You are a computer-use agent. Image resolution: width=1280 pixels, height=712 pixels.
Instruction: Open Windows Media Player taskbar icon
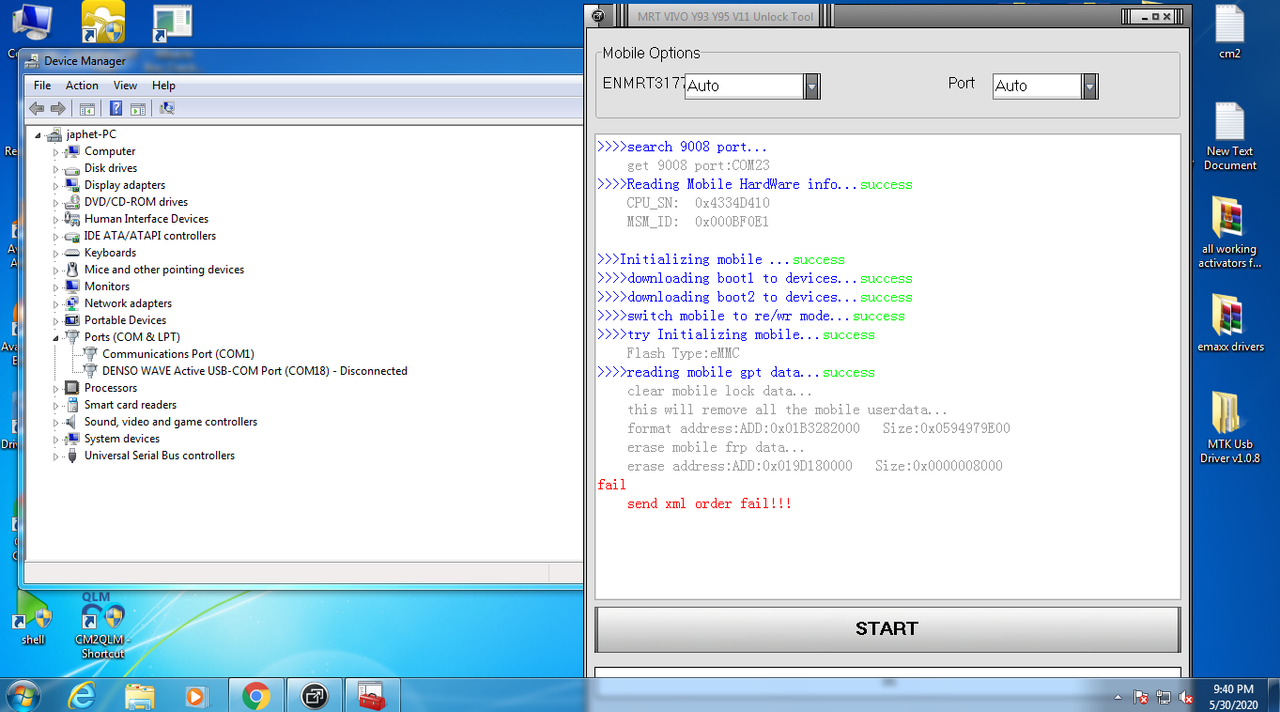pyautogui.click(x=197, y=694)
